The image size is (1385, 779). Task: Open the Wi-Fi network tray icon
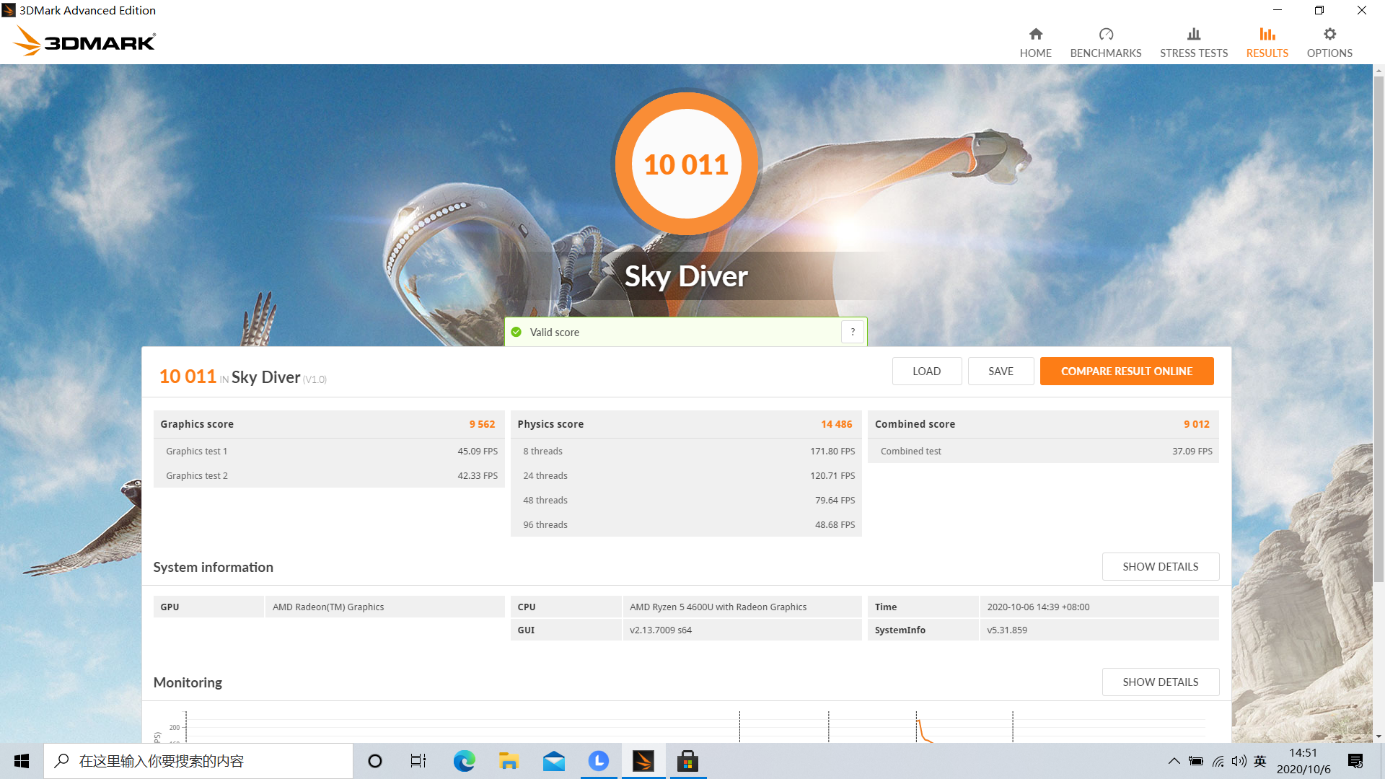(x=1218, y=761)
